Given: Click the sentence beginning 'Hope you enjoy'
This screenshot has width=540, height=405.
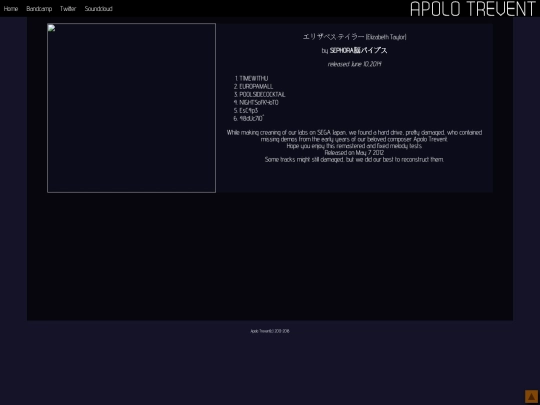Looking at the screenshot, I should pos(354,146).
